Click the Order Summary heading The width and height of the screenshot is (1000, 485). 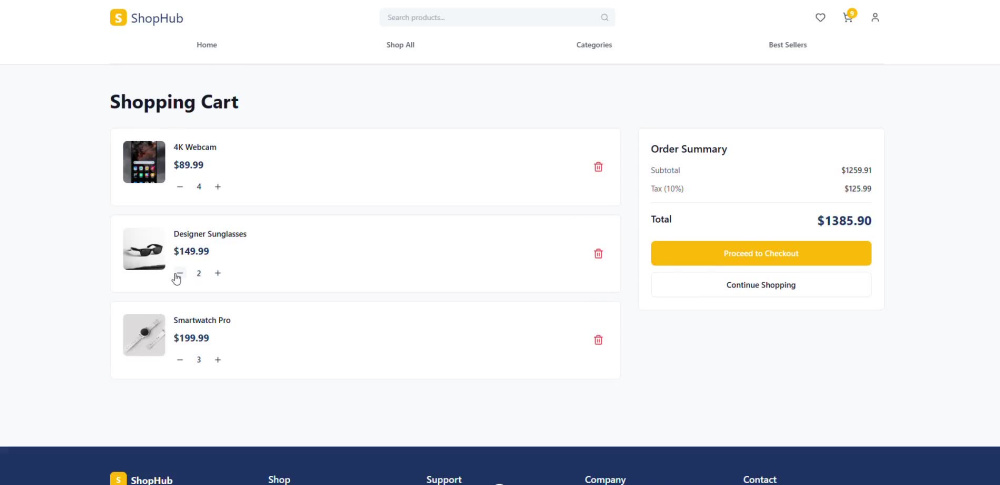coord(689,149)
